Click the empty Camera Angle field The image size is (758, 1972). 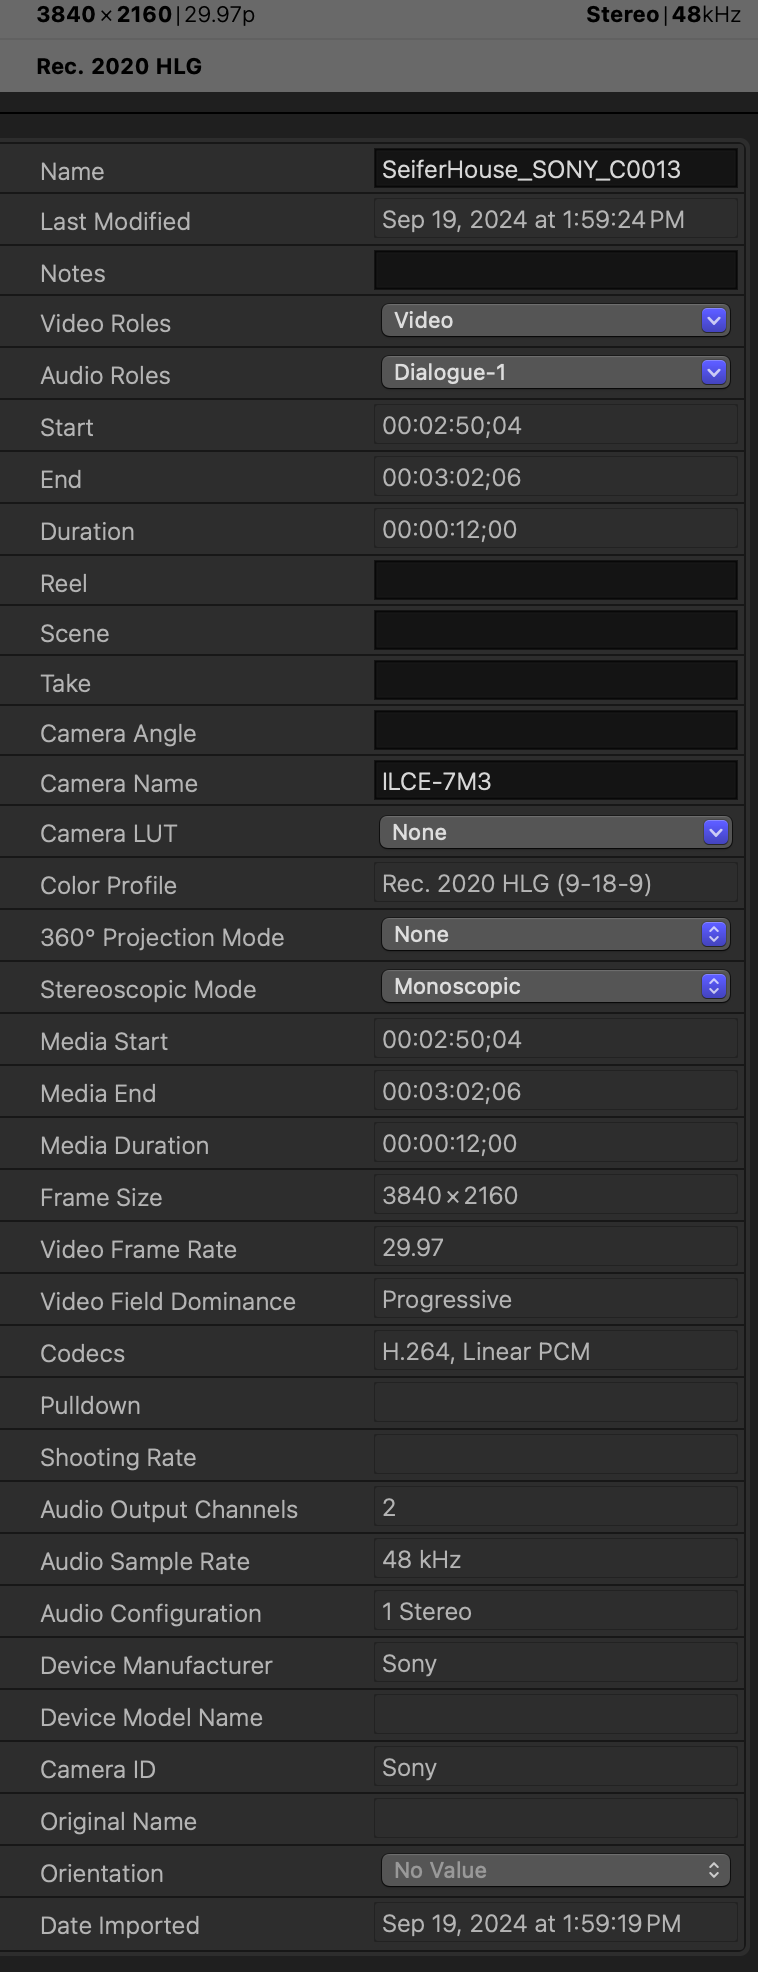[x=555, y=731]
